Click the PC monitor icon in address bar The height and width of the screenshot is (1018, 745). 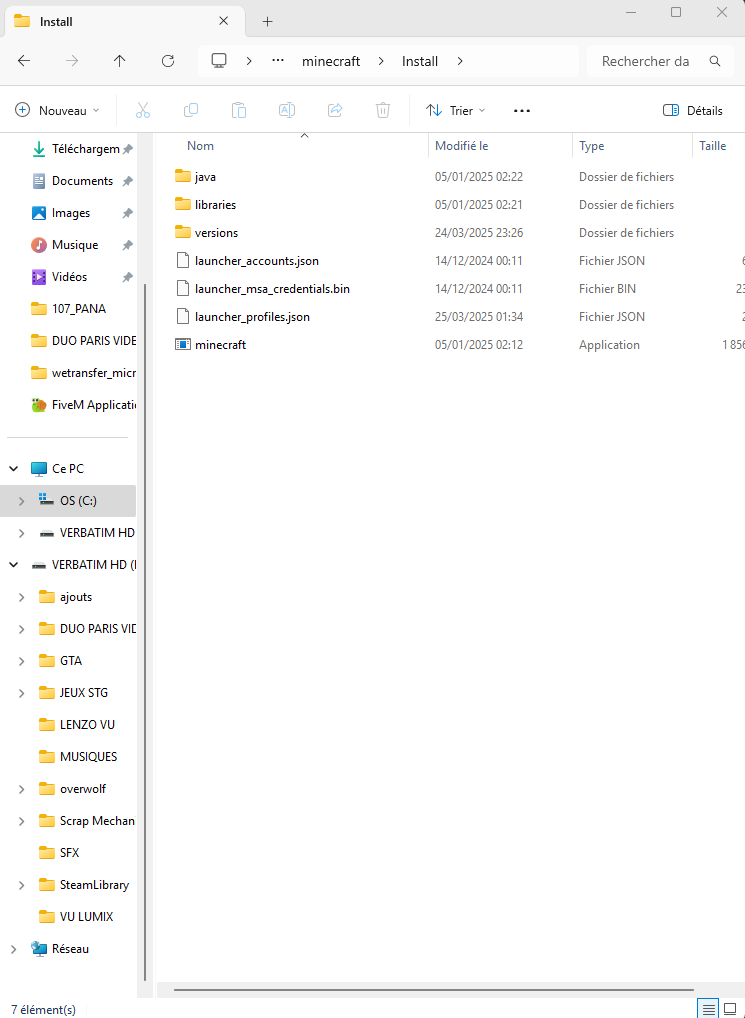219,61
